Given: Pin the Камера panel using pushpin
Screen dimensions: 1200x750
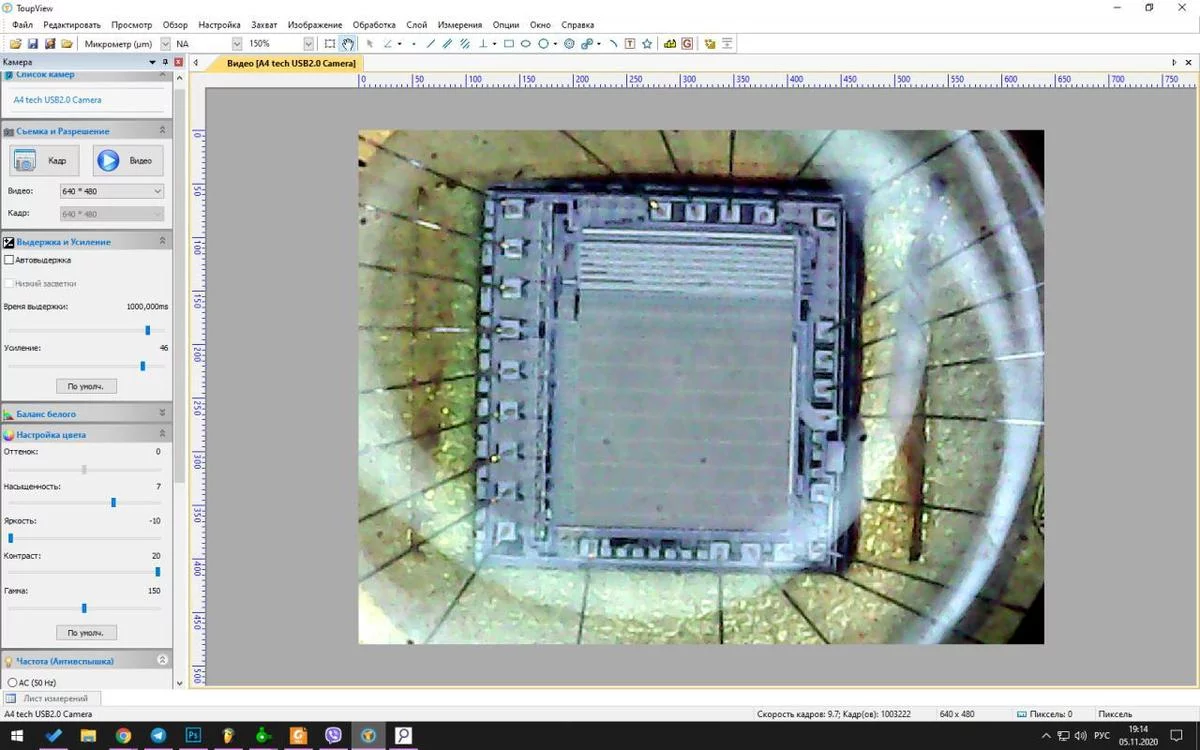Looking at the screenshot, I should tap(166, 62).
